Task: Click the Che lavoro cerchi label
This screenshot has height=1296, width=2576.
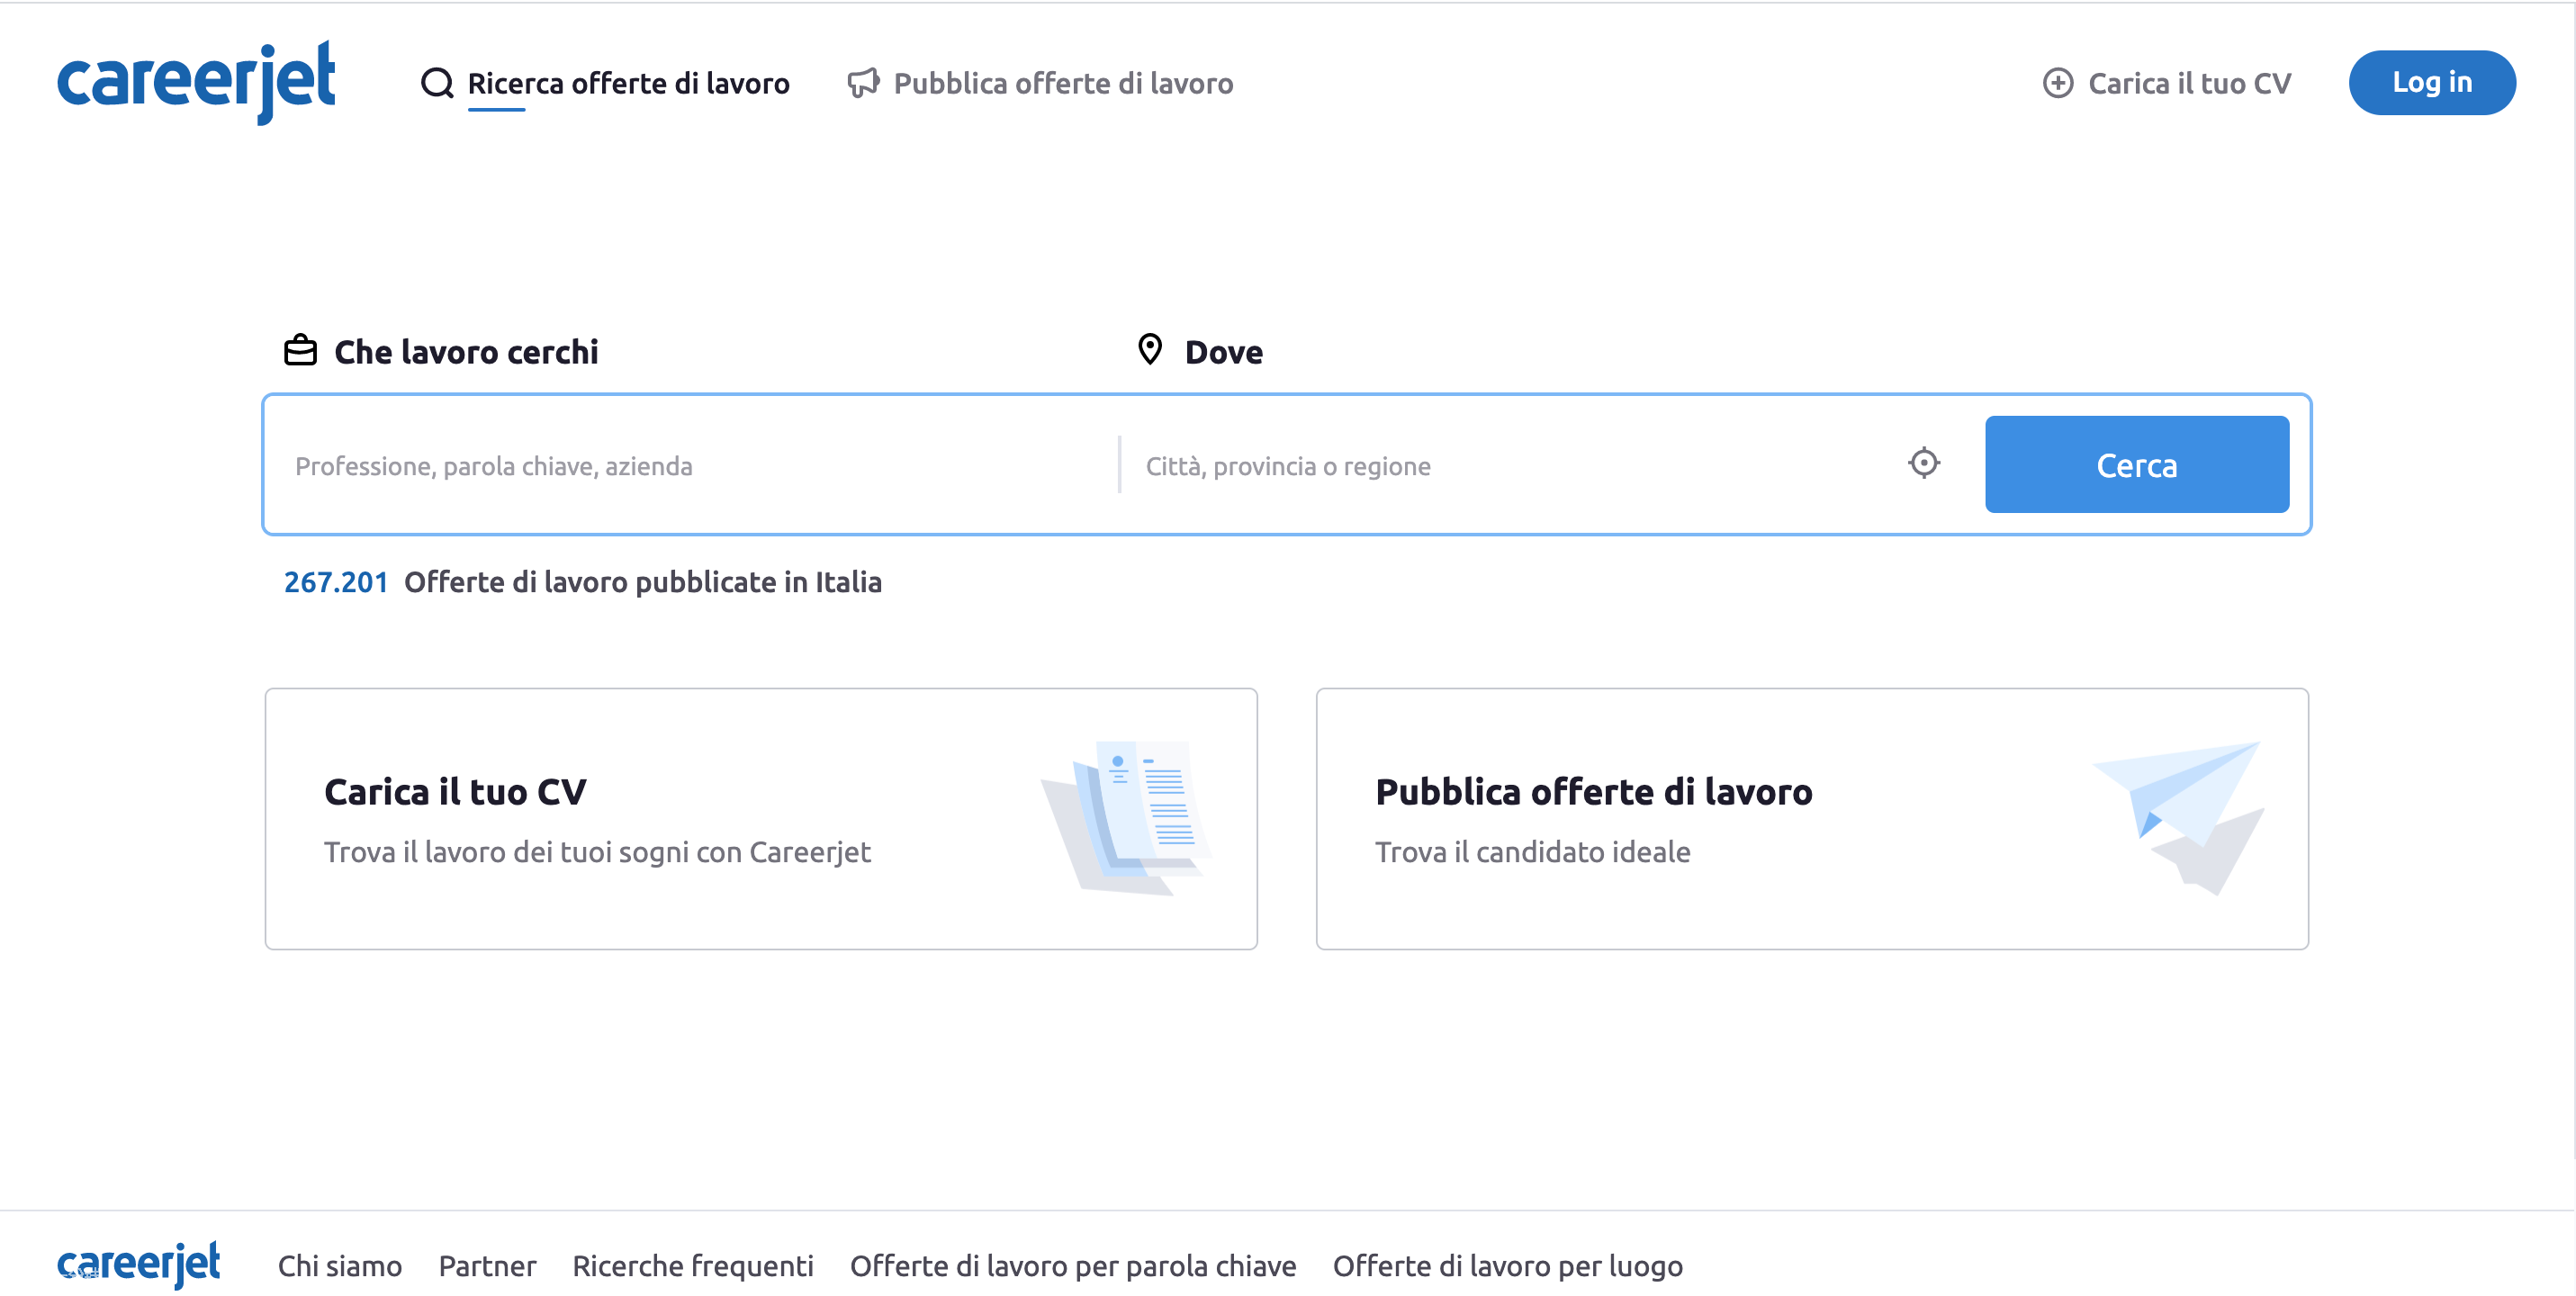Action: 465,352
